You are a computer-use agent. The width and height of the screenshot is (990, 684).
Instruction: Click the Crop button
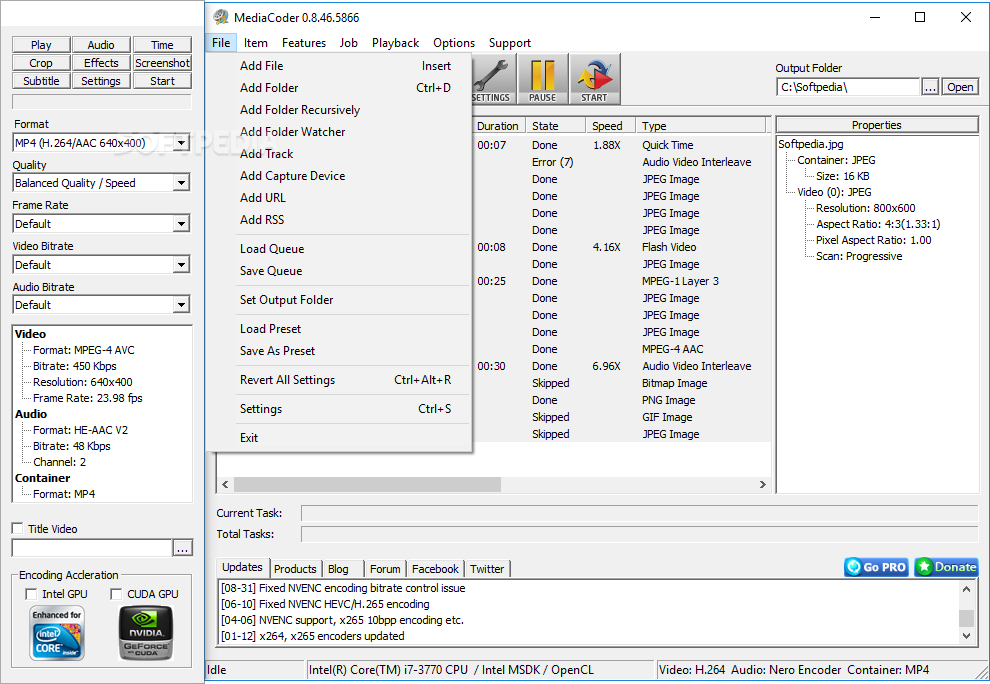click(41, 63)
